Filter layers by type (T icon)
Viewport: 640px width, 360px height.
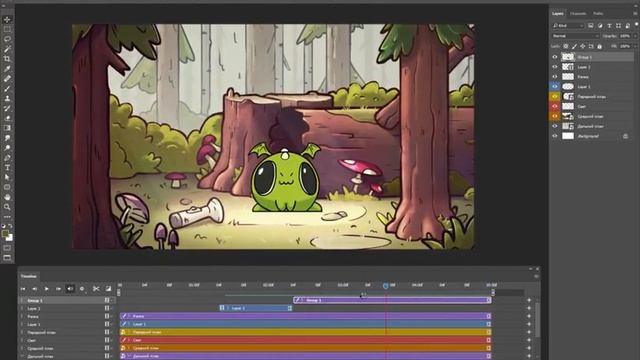click(609, 25)
